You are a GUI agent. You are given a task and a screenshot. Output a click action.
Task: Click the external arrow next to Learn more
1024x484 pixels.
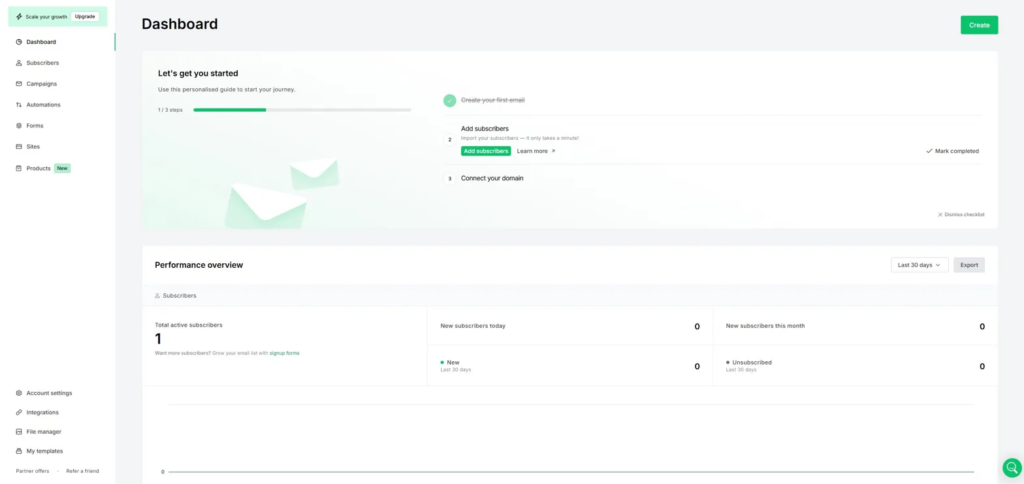(553, 151)
